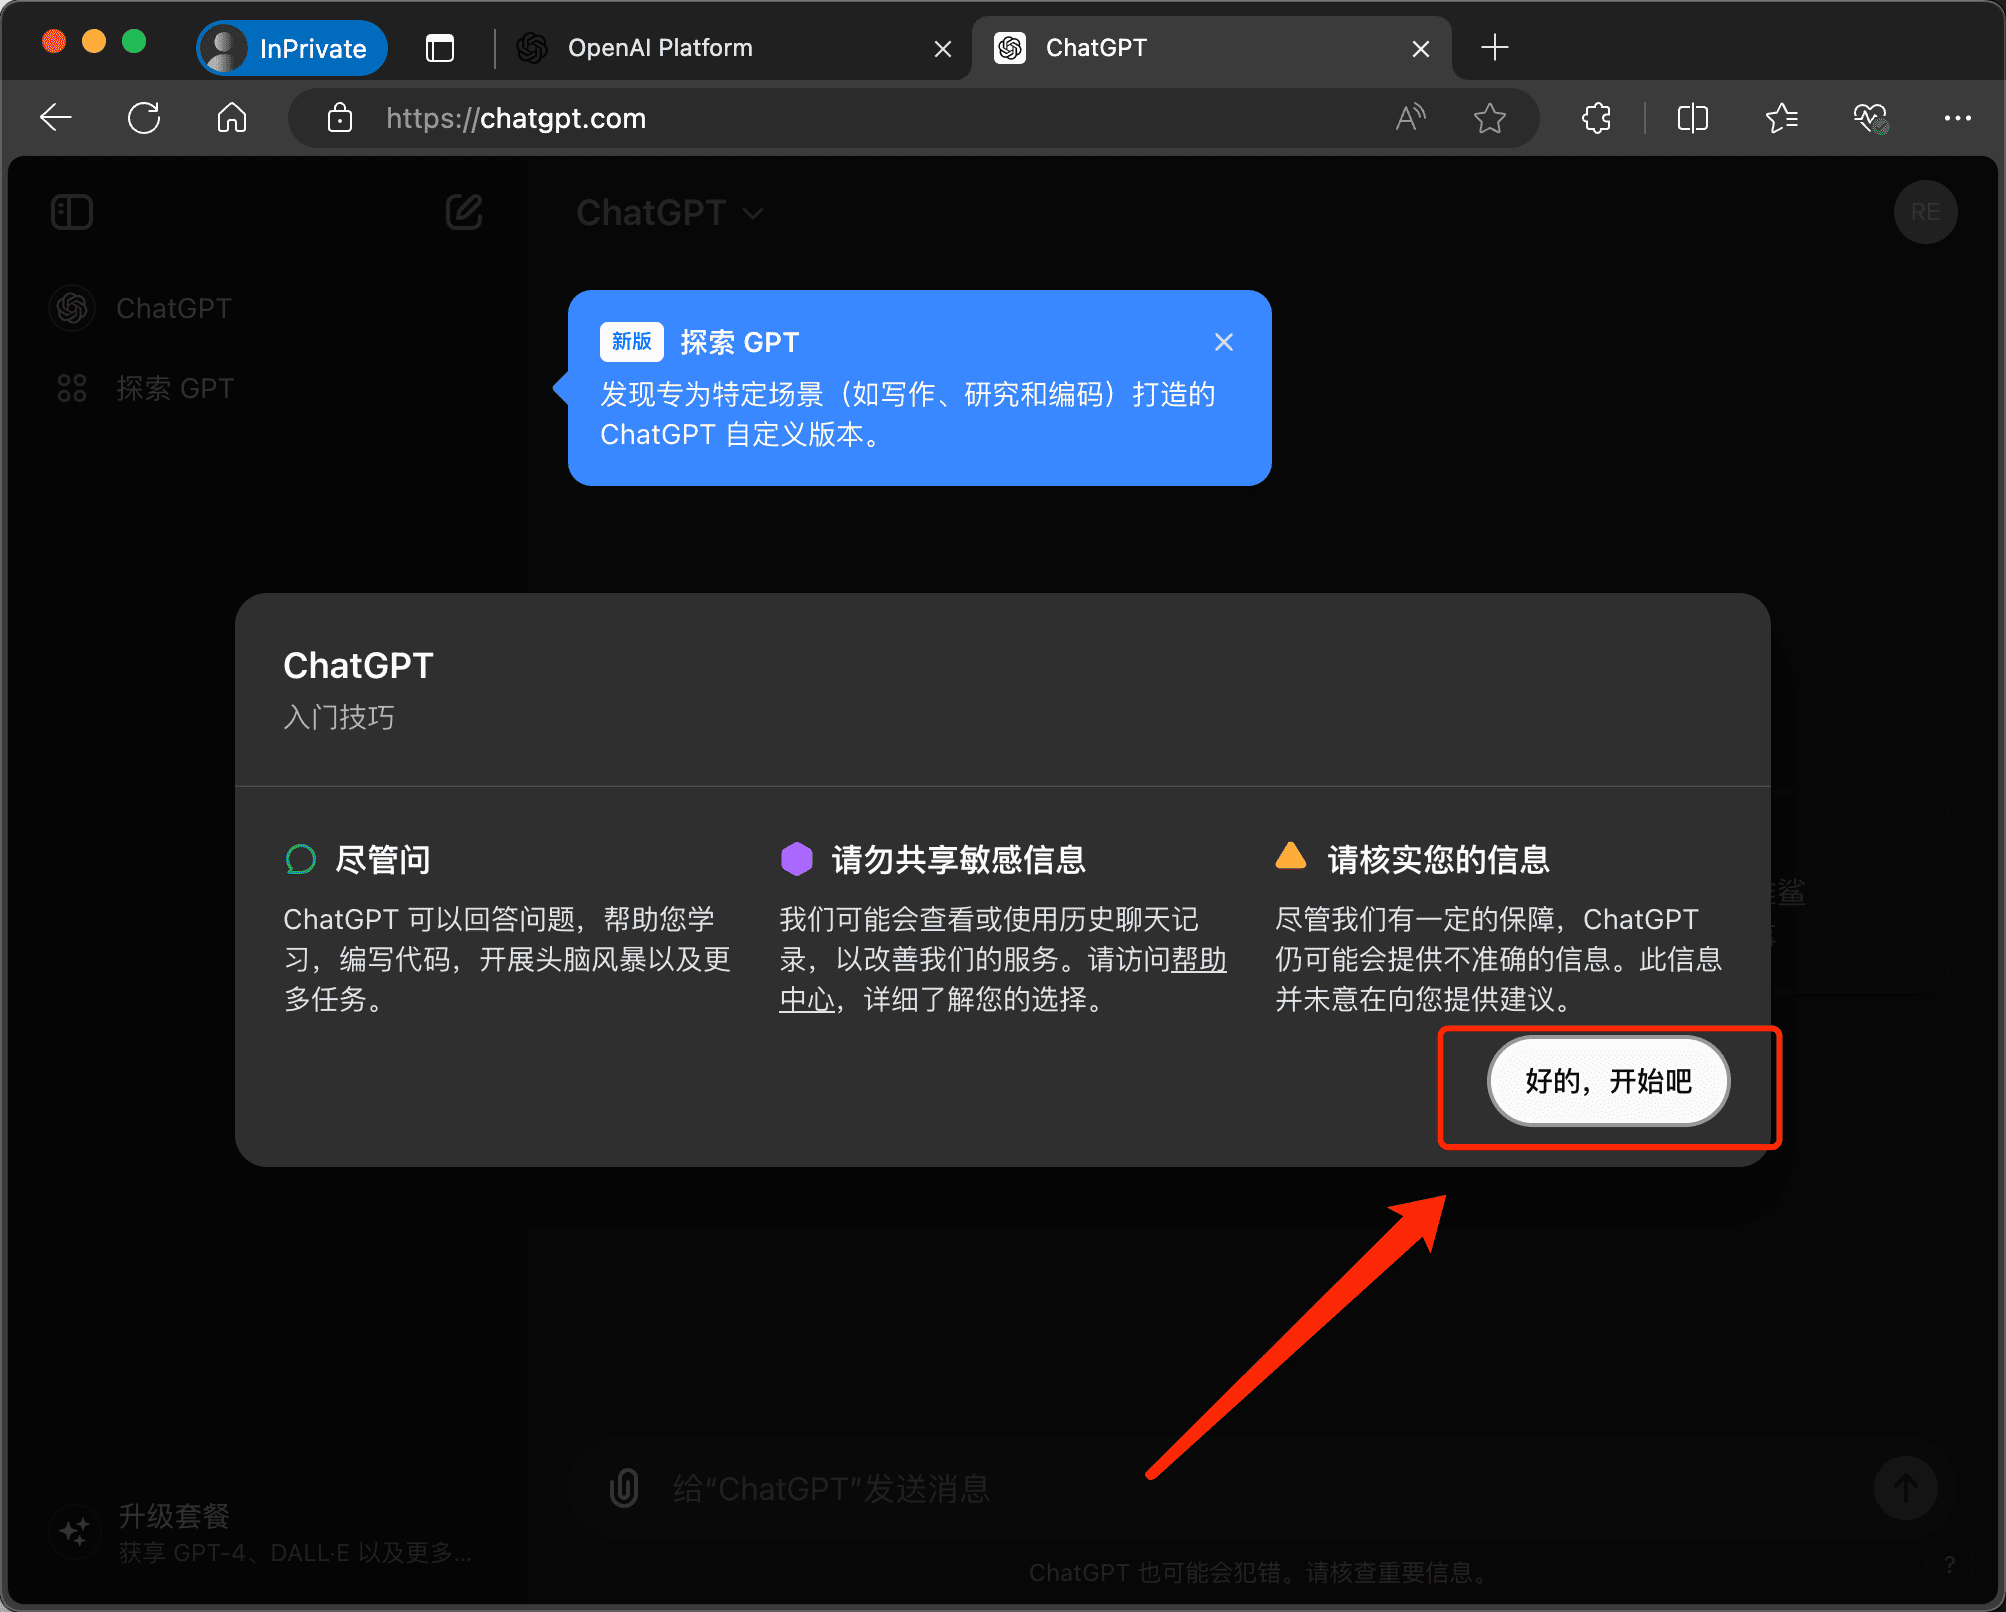
Task: Expand ChatGPT model selector dropdown
Action: [670, 213]
